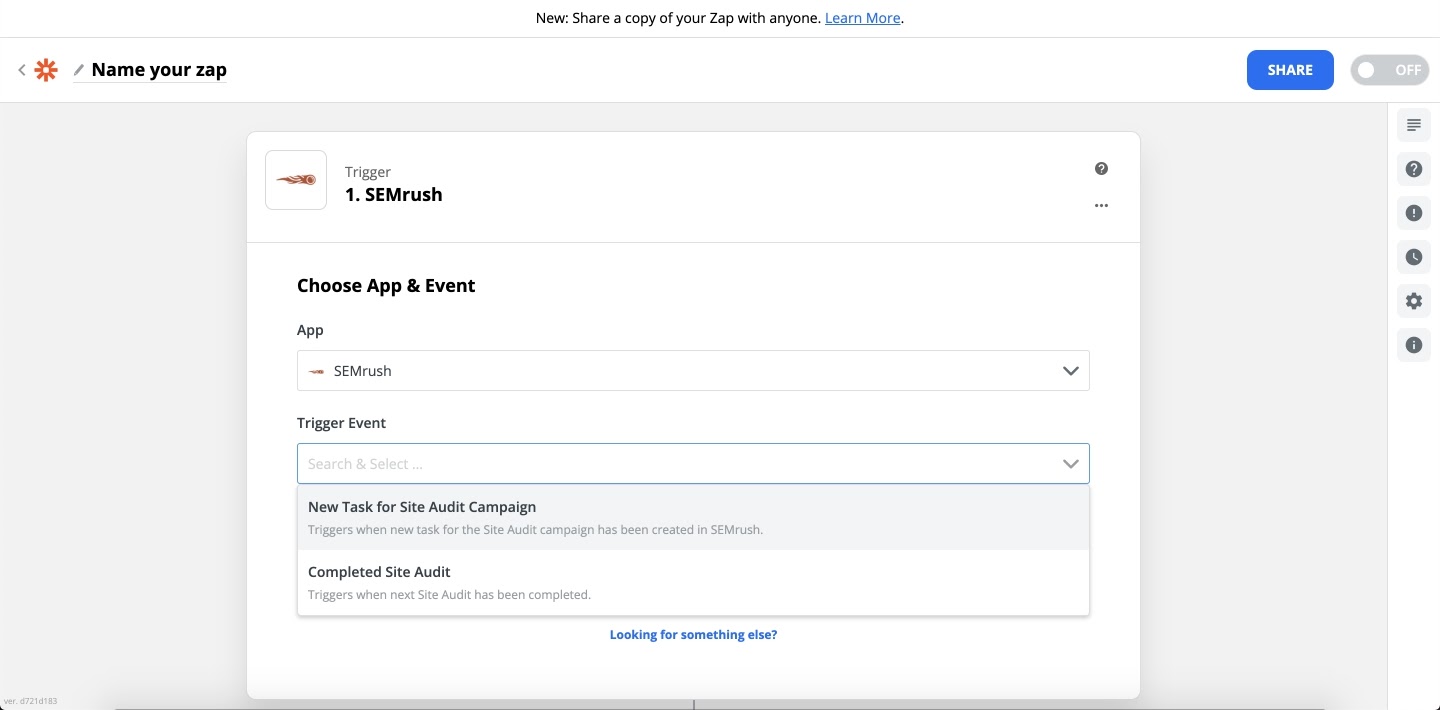This screenshot has width=1440, height=710.
Task: Show the alerts exclamation icon in sidebar
Action: (x=1413, y=213)
